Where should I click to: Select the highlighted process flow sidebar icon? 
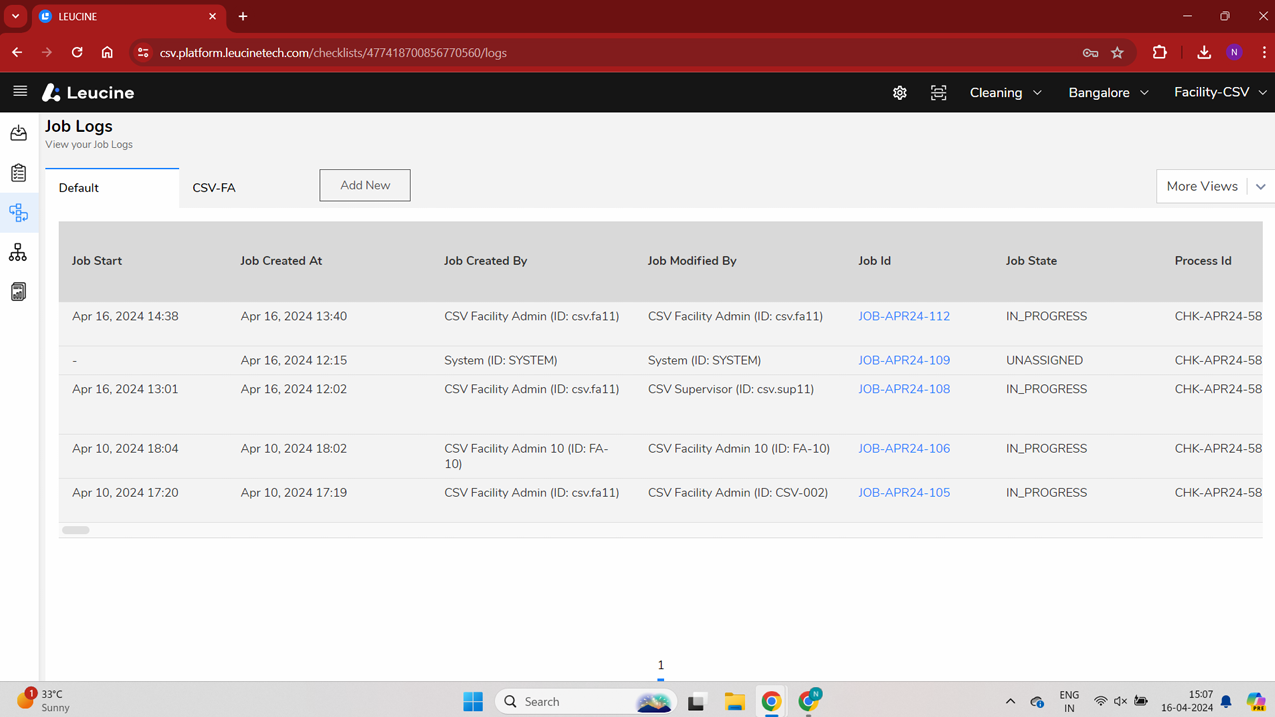(x=18, y=212)
